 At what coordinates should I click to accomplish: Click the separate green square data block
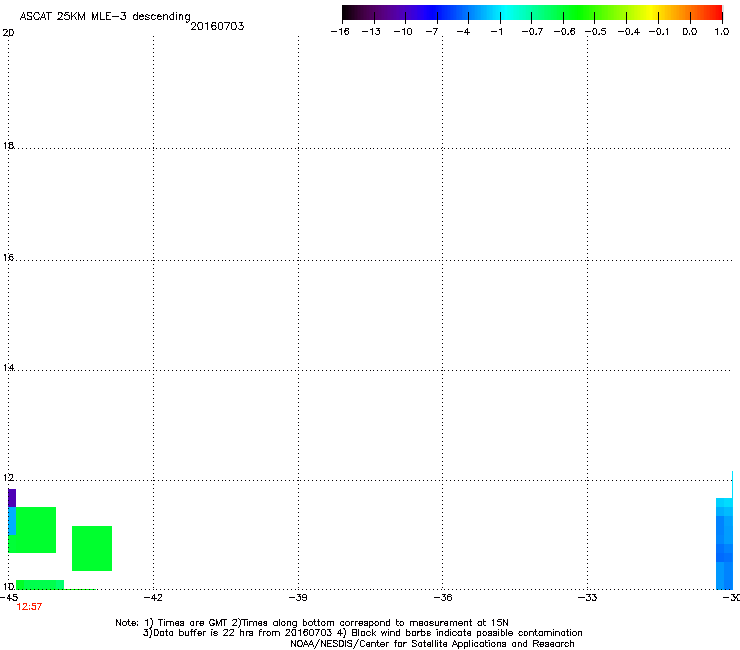(x=92, y=549)
